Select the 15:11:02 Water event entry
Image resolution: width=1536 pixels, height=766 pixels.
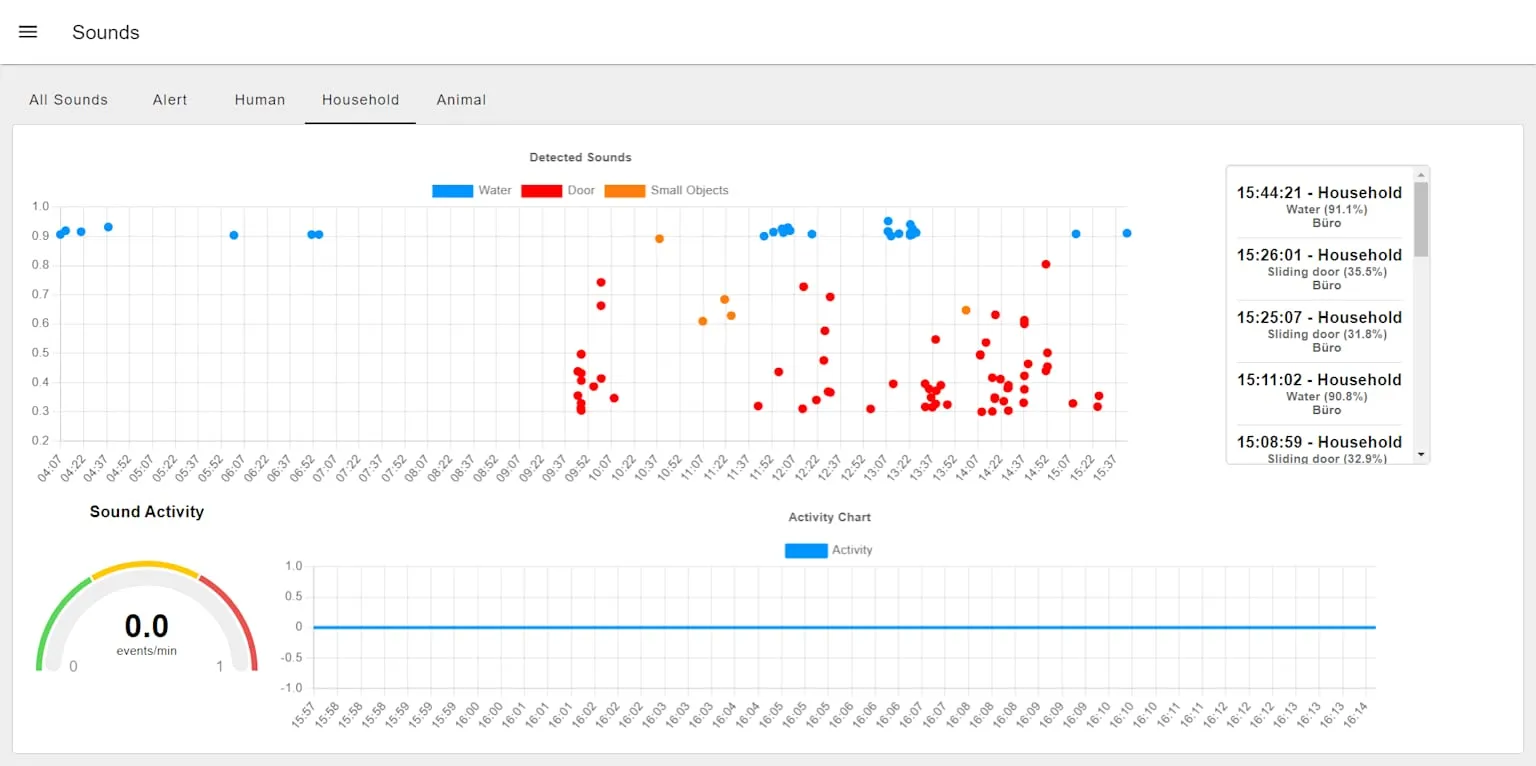click(1319, 394)
